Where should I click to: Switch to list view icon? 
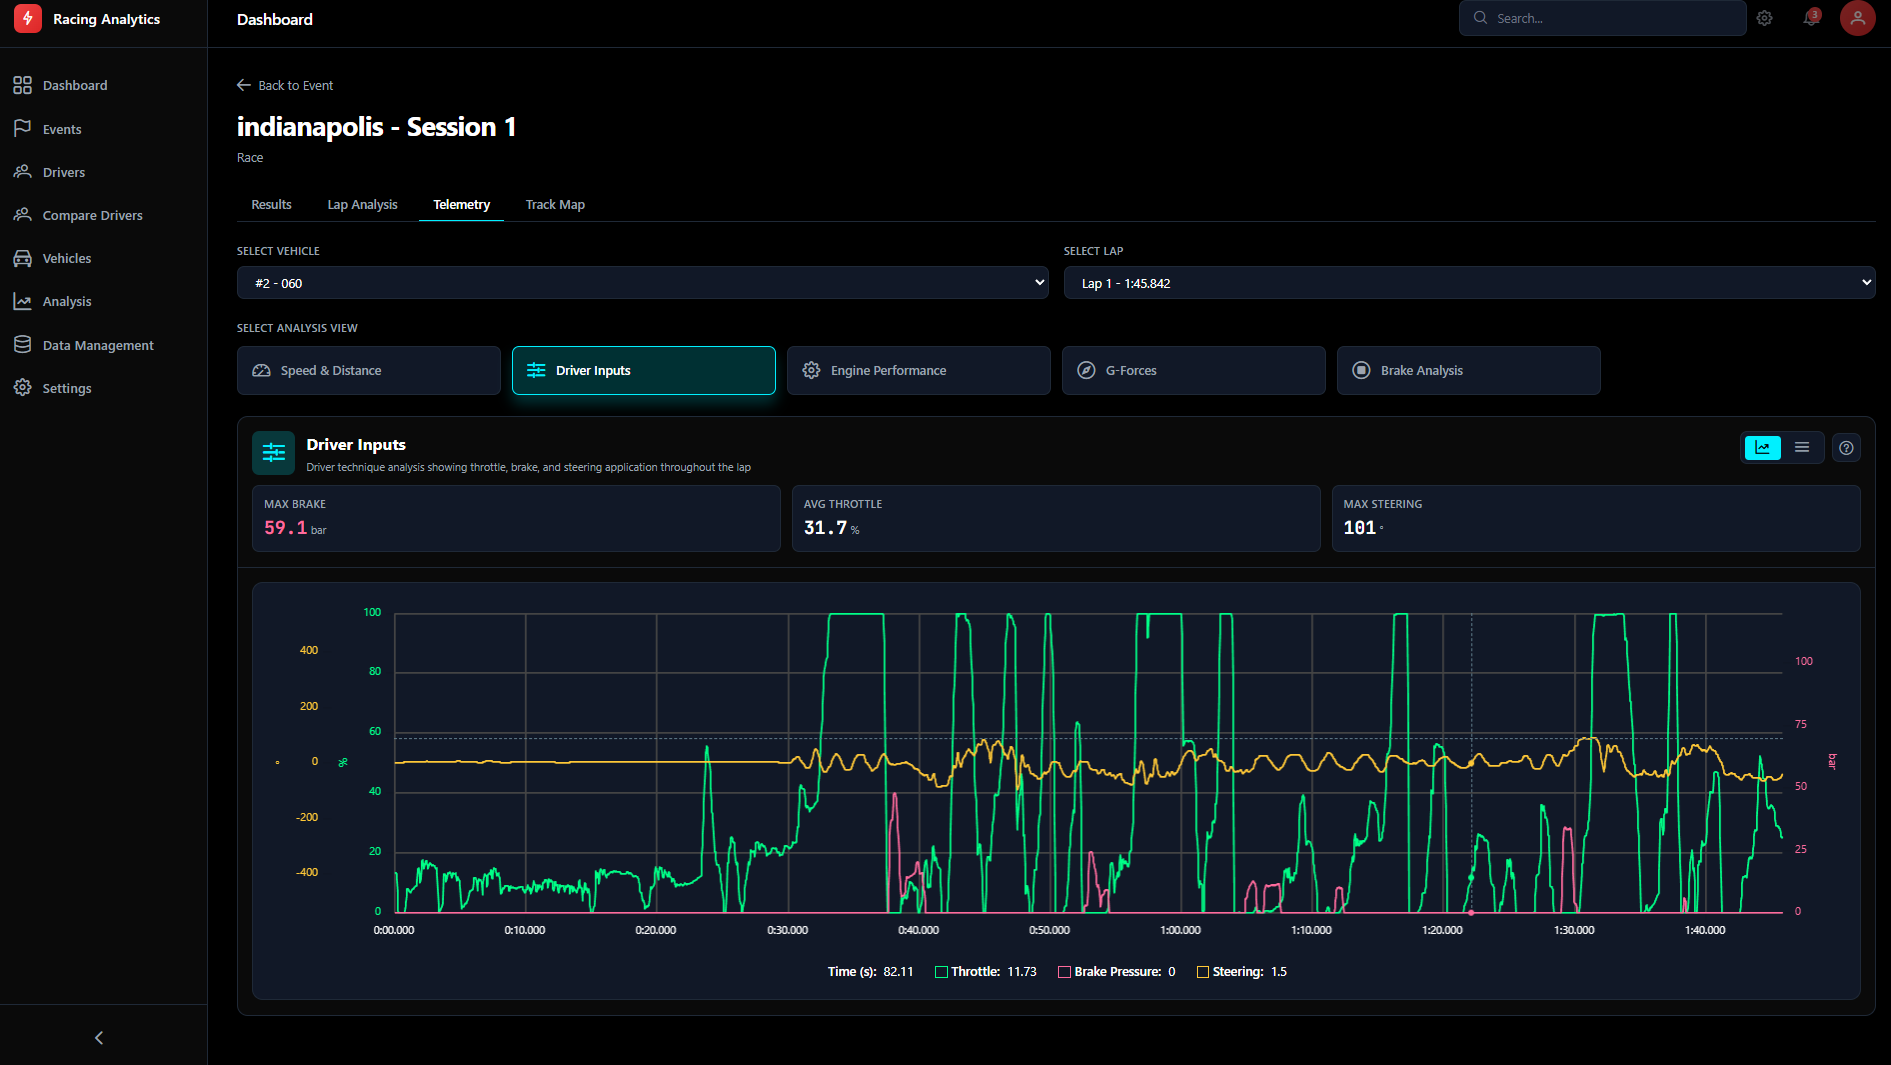click(x=1802, y=447)
